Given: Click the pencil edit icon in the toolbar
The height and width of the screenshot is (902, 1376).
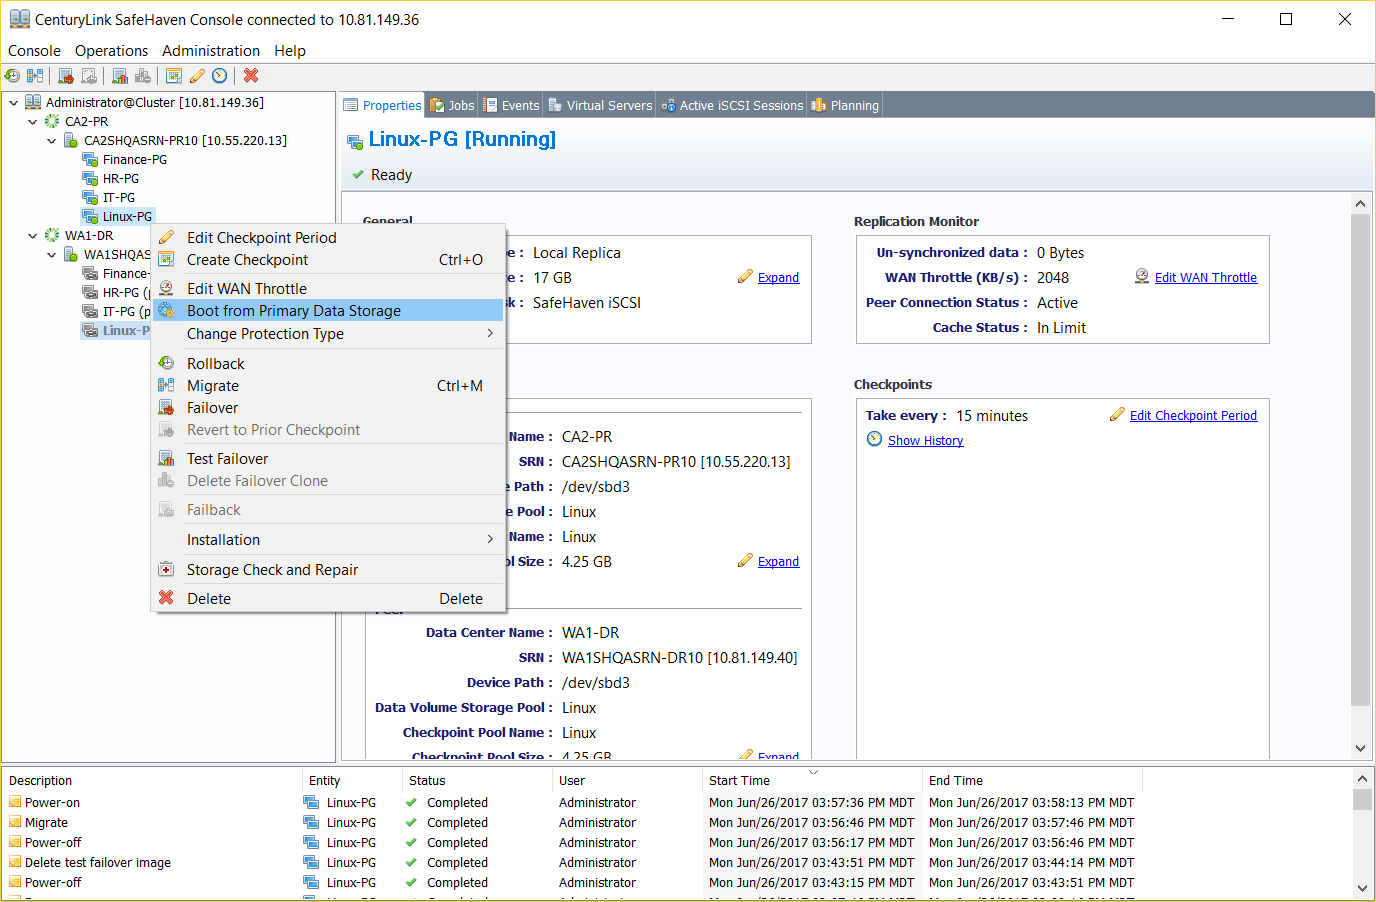Looking at the screenshot, I should 197,75.
